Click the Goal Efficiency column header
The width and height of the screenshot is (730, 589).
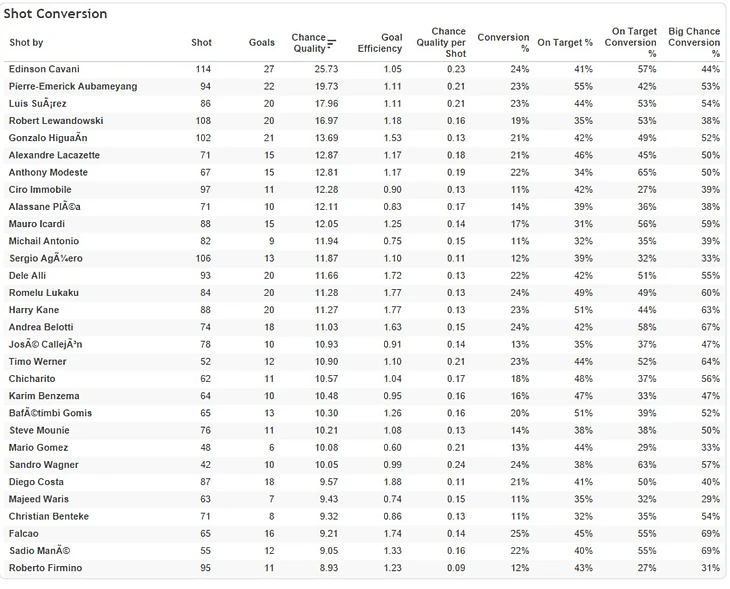(380, 43)
